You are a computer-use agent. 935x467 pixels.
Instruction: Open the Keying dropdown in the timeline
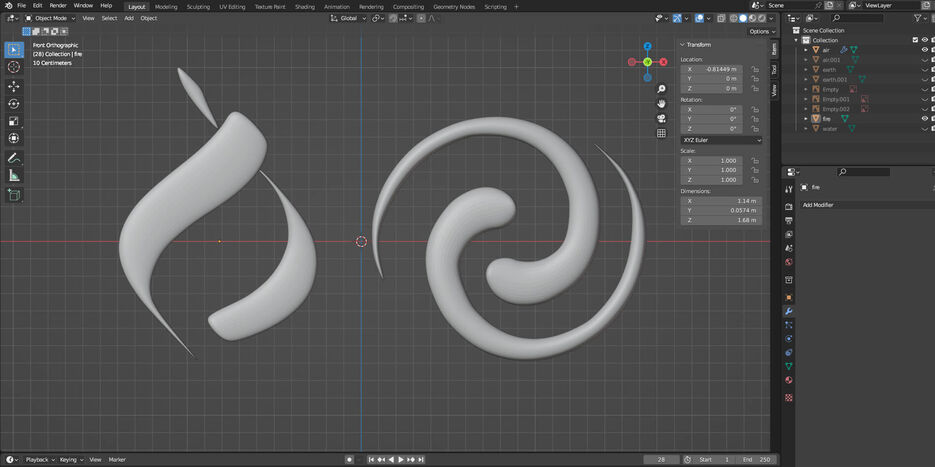coord(70,460)
